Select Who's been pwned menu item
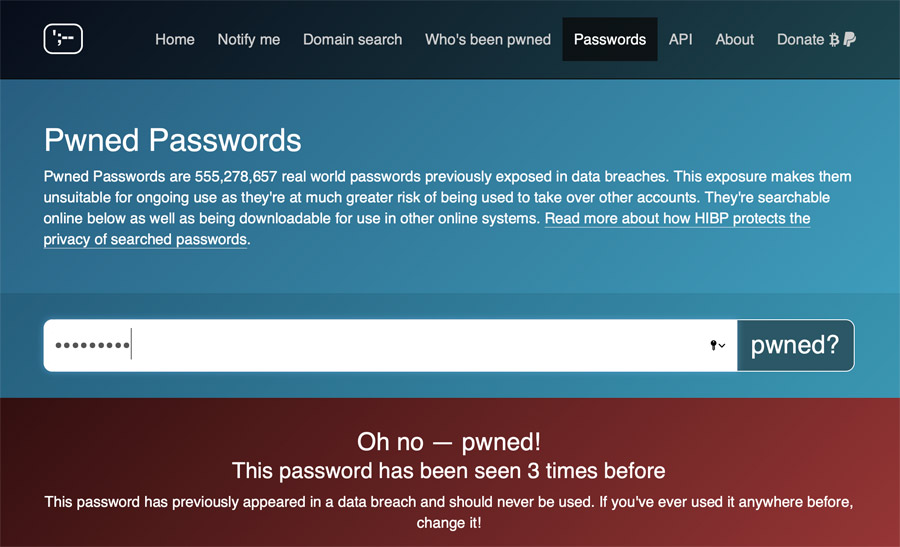Image resolution: width=900 pixels, height=547 pixels. [x=488, y=39]
